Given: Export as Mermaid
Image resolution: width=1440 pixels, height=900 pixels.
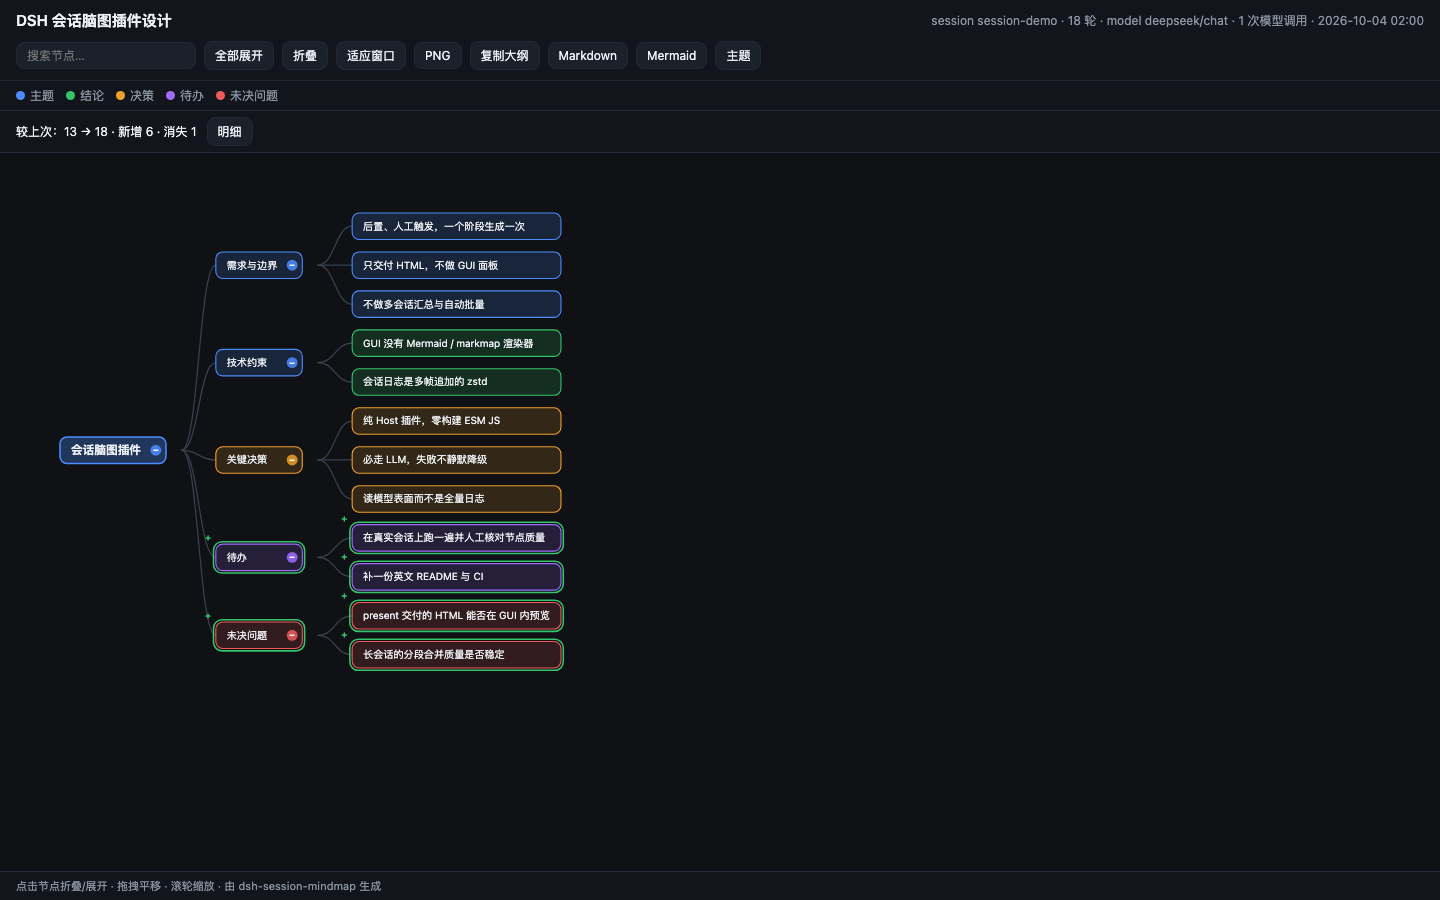Looking at the screenshot, I should (672, 56).
